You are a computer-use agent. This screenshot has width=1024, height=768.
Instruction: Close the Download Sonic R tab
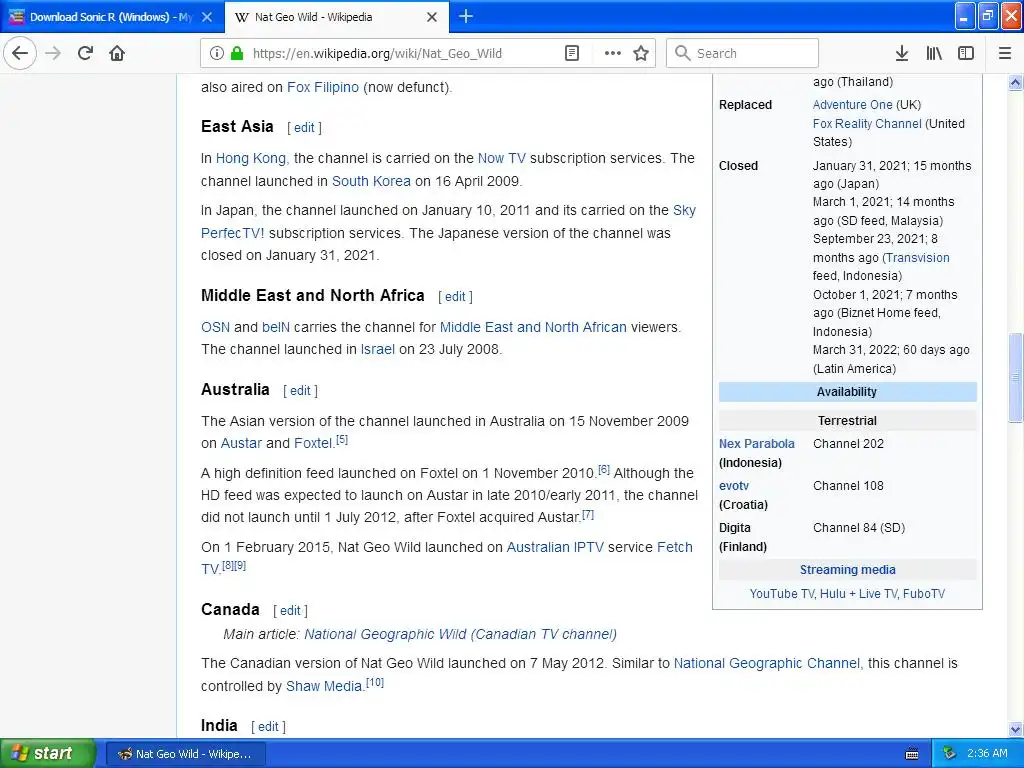(207, 17)
